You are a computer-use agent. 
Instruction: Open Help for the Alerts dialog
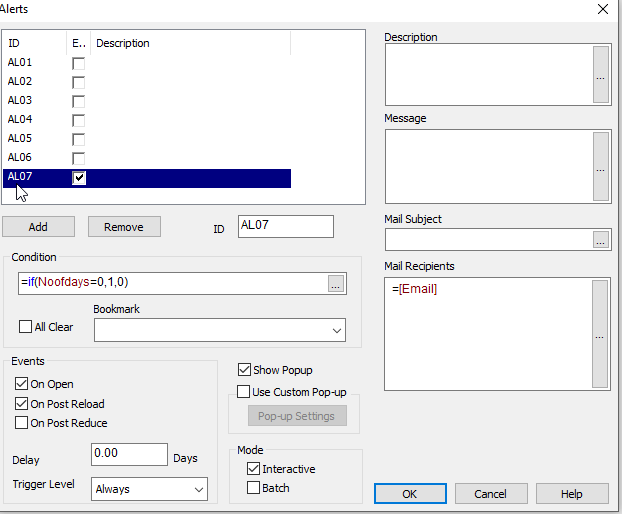(x=572, y=494)
